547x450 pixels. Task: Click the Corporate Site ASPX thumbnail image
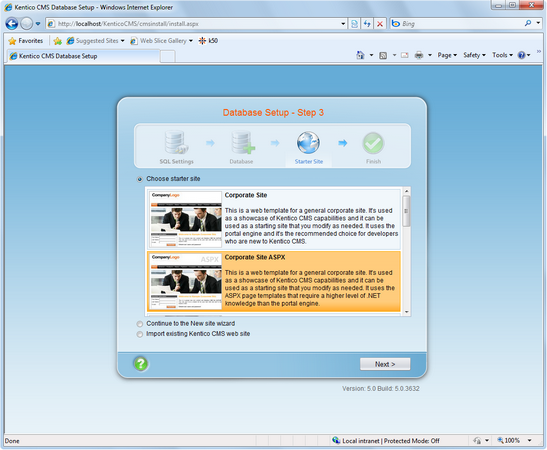point(186,281)
